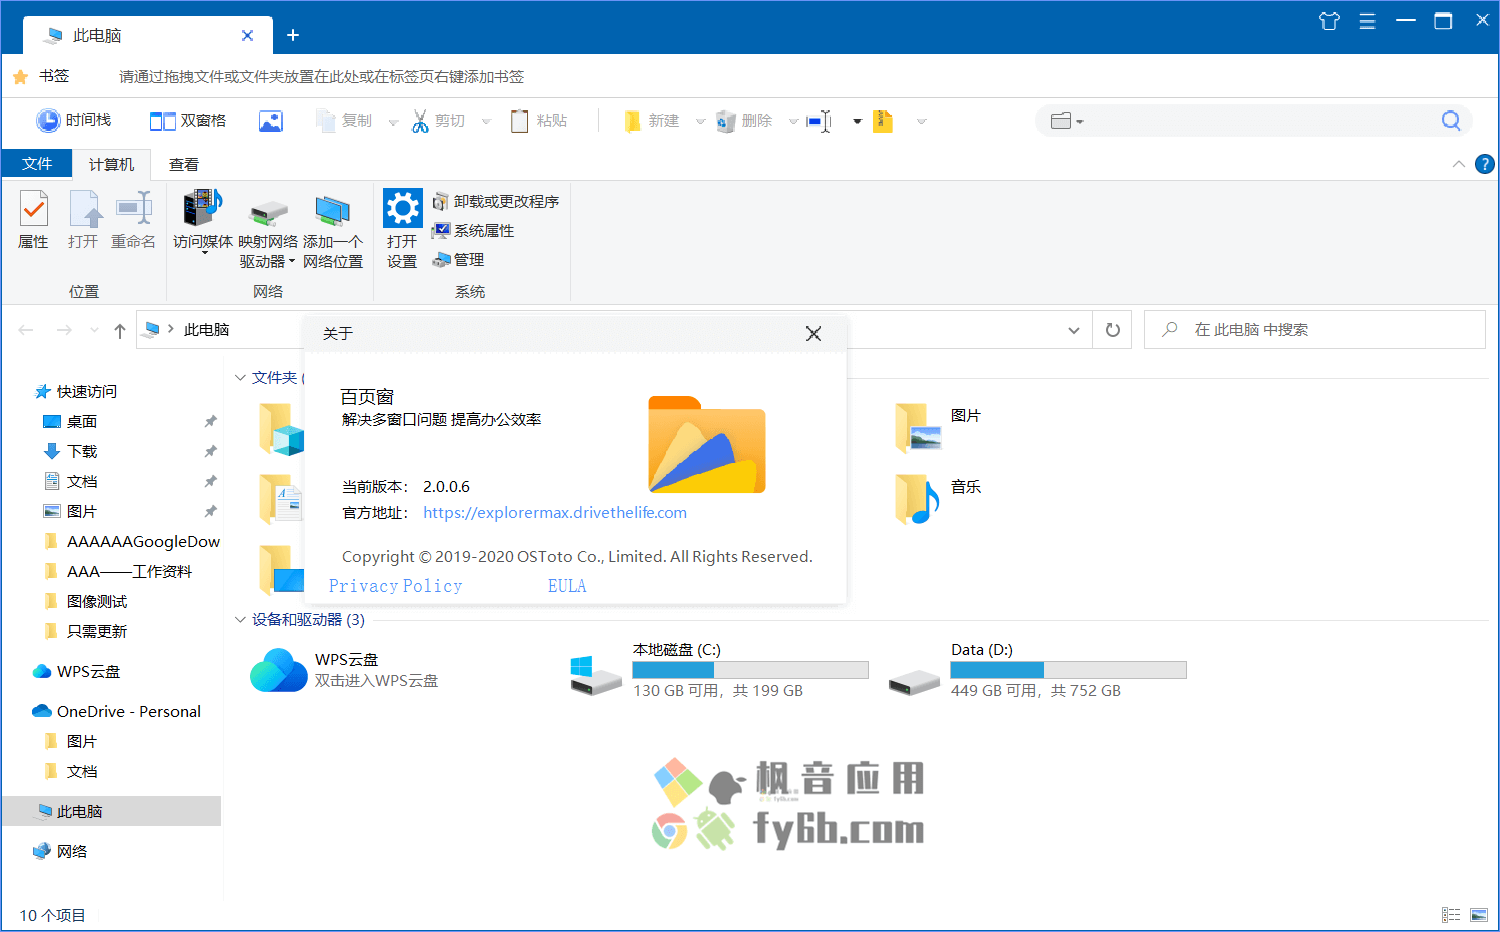Click the 新建 new folder button

pos(651,121)
